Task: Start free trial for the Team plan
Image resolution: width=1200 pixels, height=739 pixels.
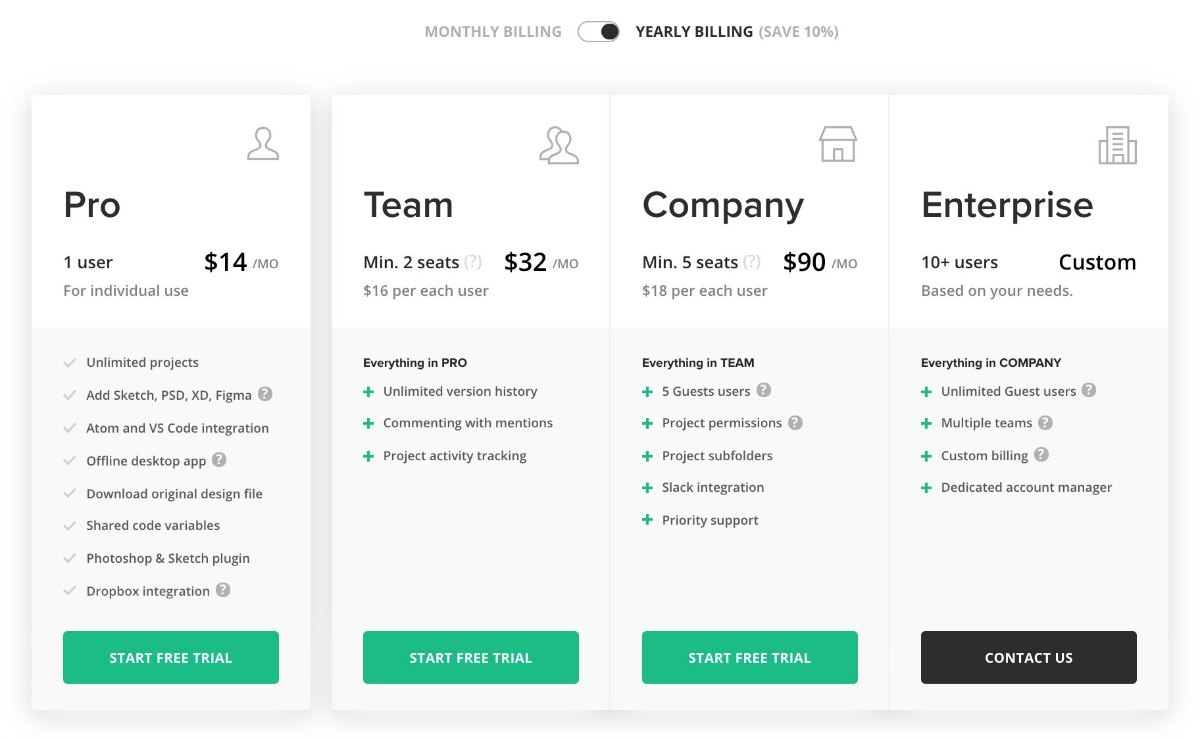Action: pos(471,657)
